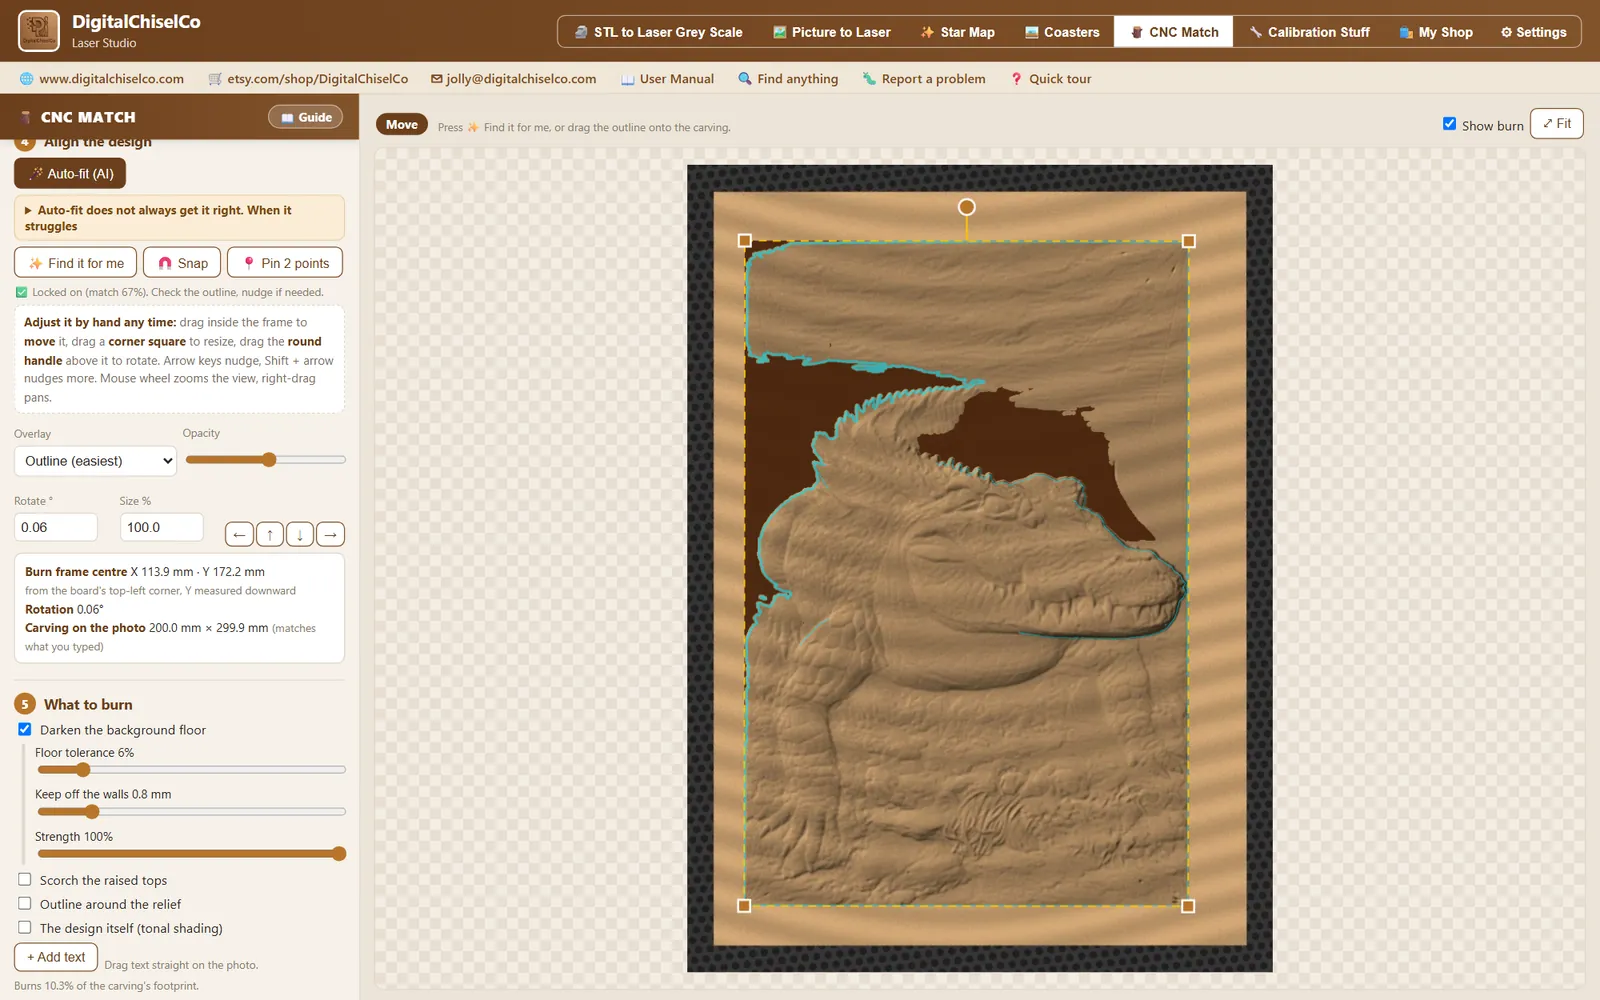The width and height of the screenshot is (1600, 1000).
Task: Nudge the frame left with the arrow button
Action: 239,534
